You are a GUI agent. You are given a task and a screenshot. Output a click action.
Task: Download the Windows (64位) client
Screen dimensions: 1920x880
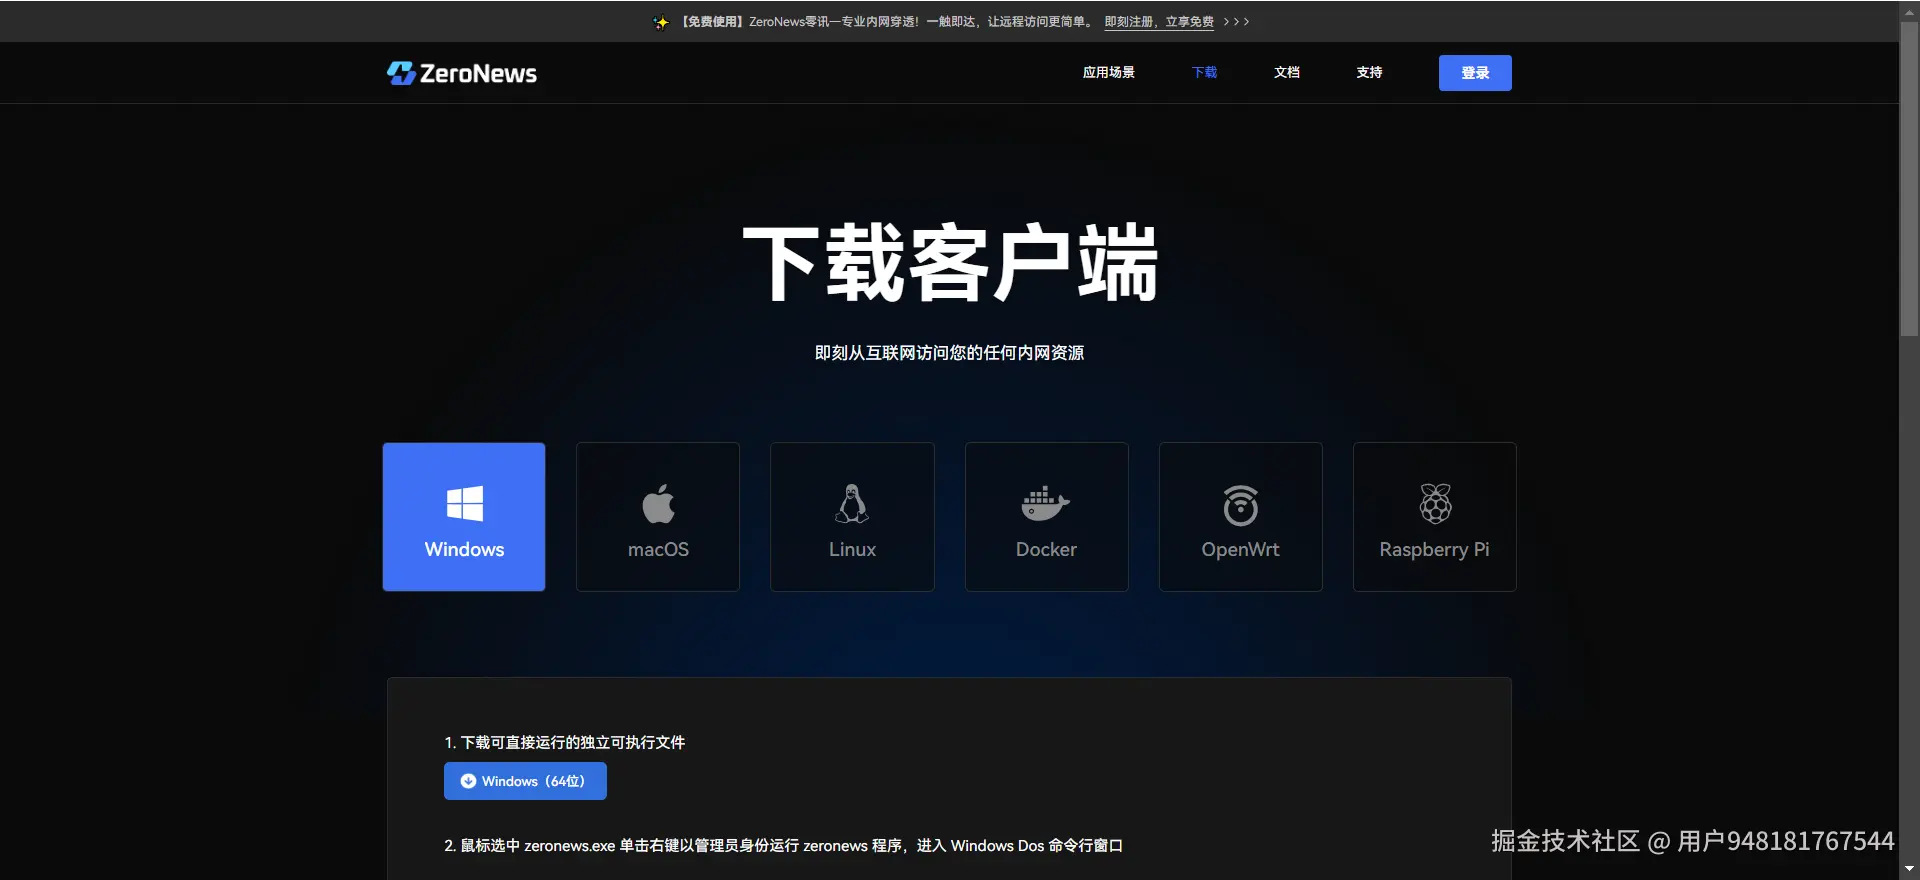[525, 781]
